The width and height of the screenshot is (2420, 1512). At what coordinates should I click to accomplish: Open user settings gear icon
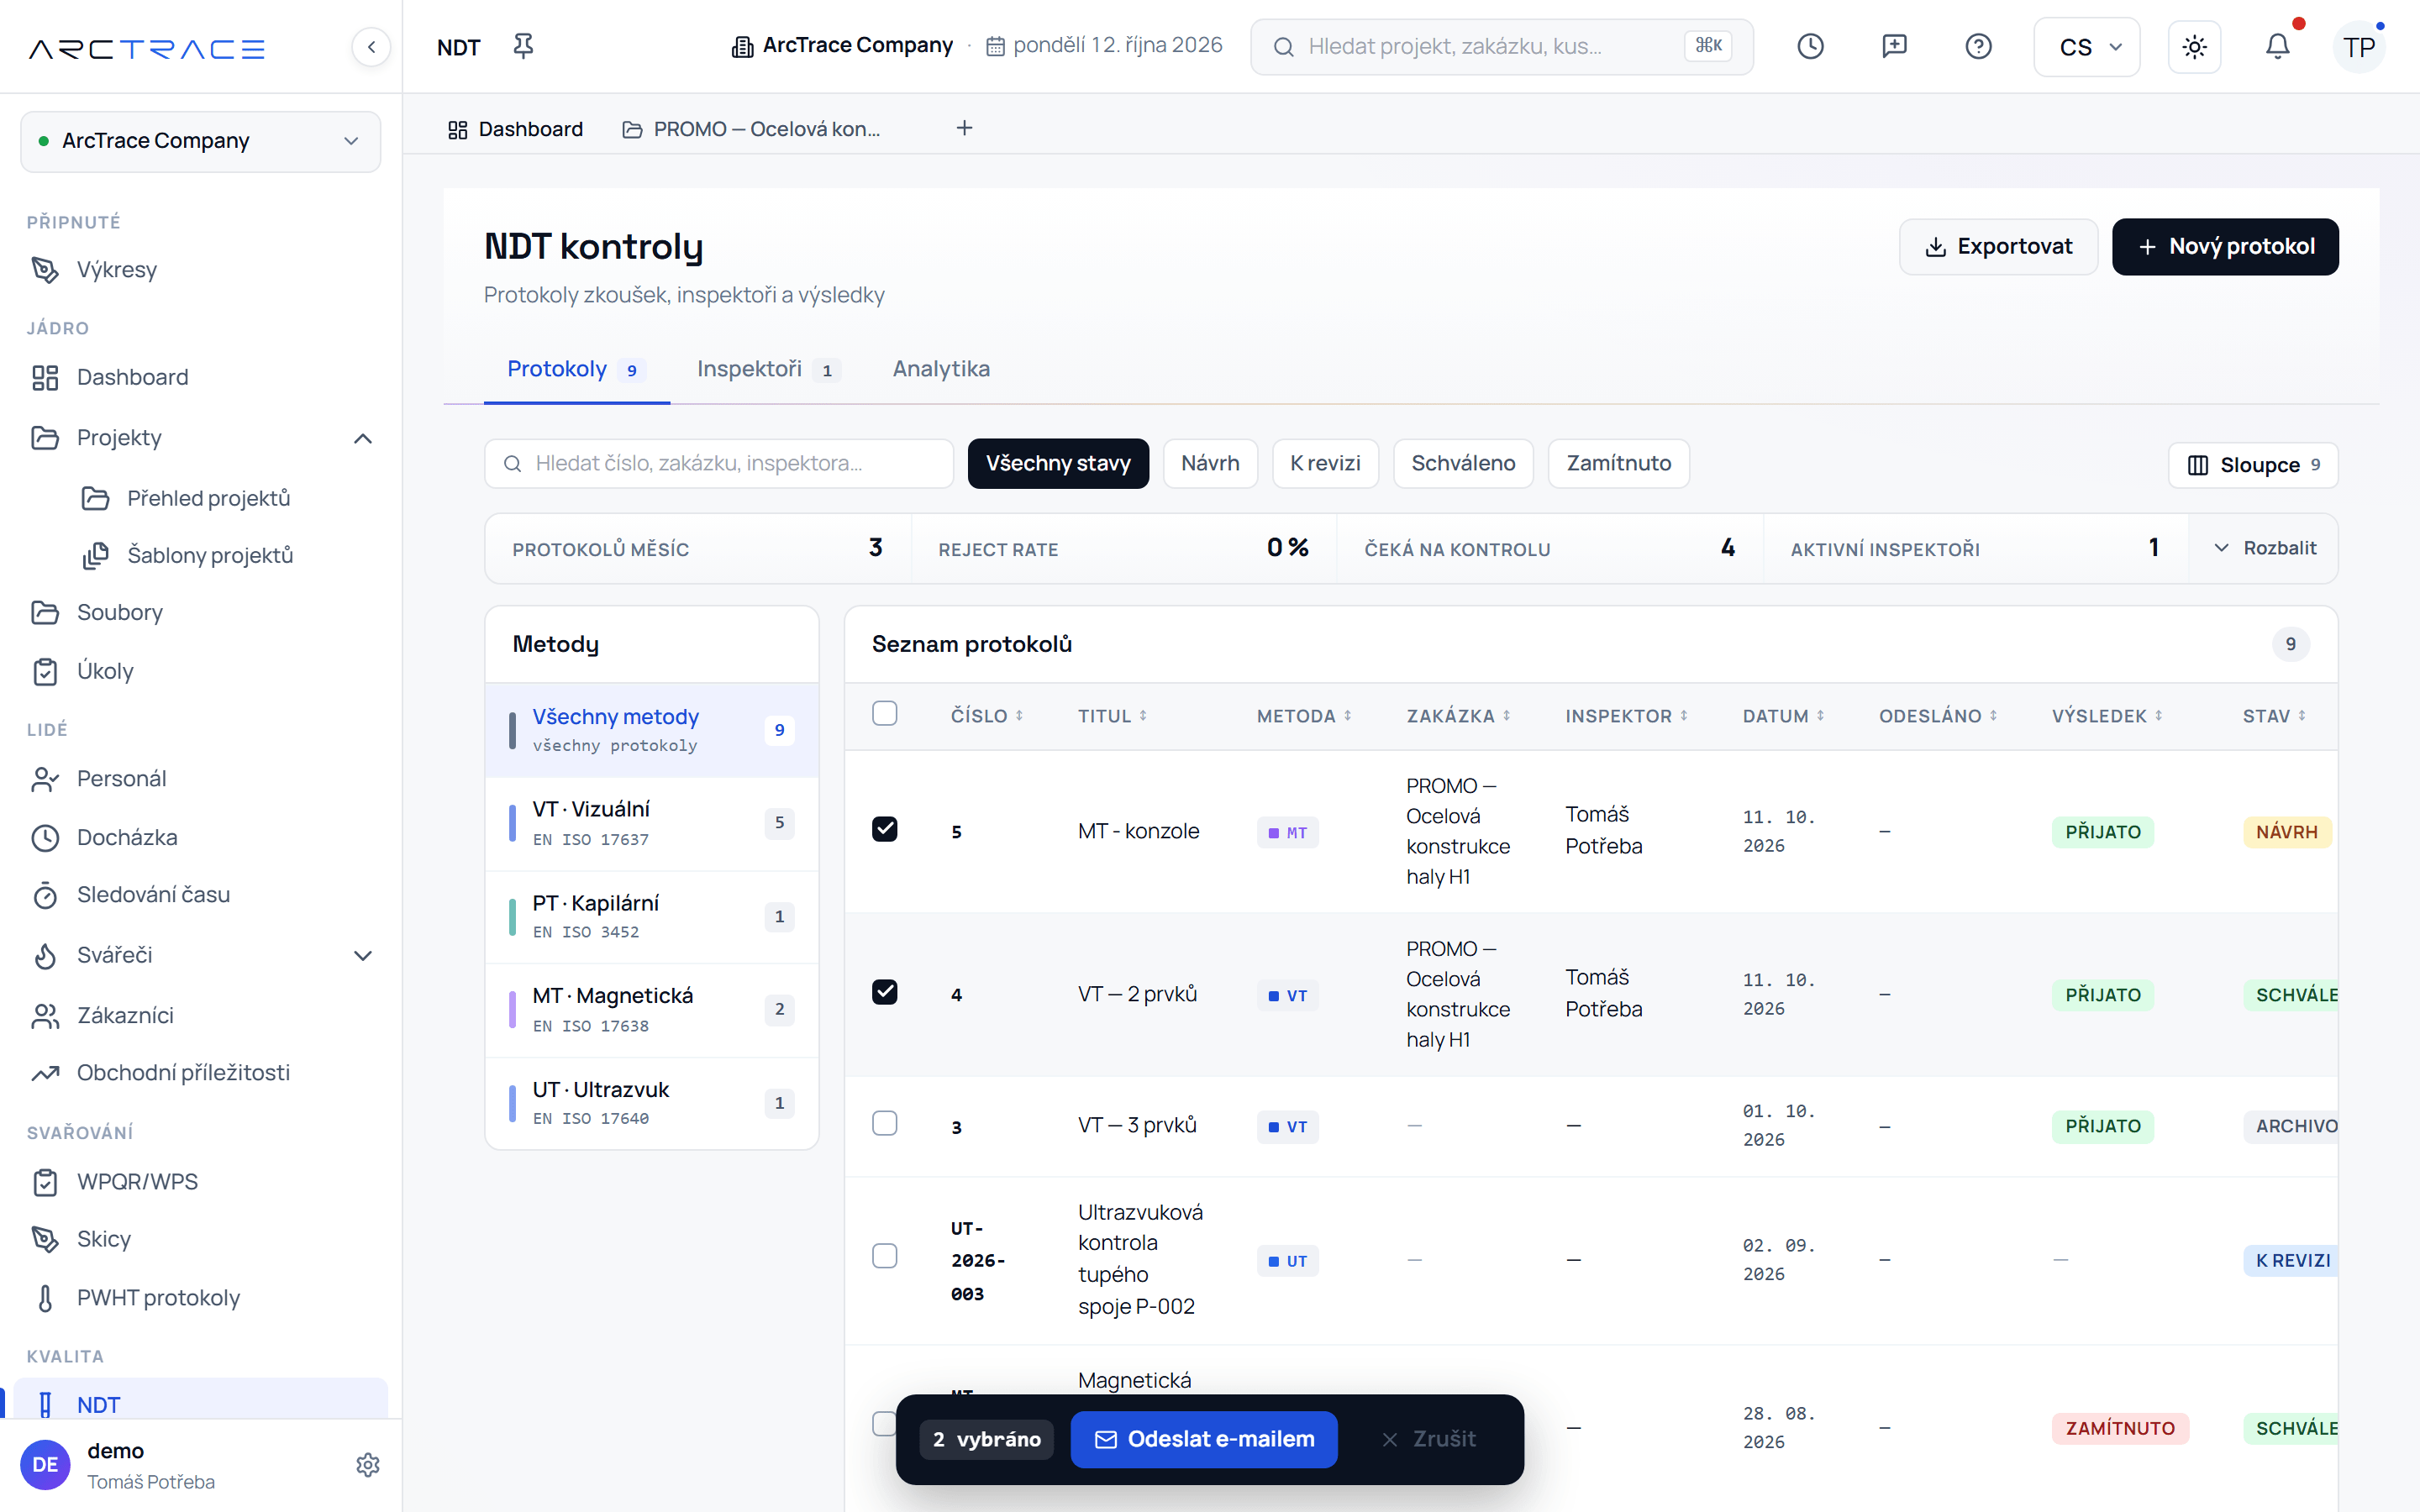click(x=367, y=1465)
